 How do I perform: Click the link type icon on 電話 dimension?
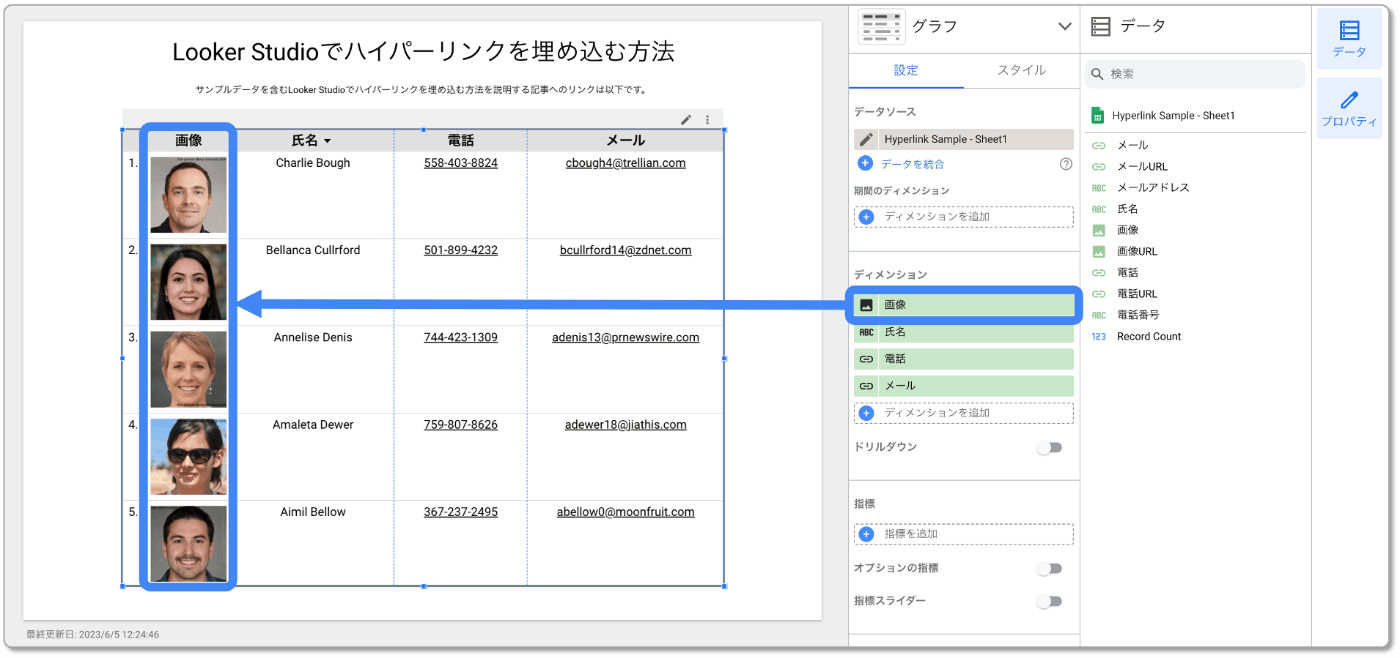tap(866, 359)
